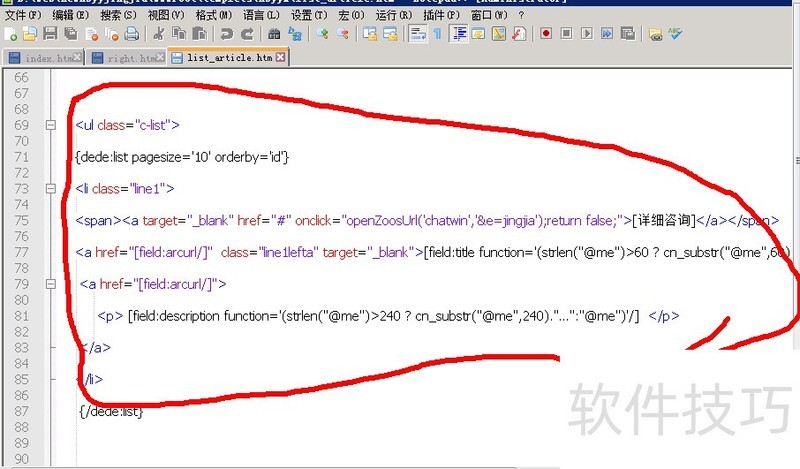
Task: Click the <ul class="c-list"> line
Action: [128, 125]
